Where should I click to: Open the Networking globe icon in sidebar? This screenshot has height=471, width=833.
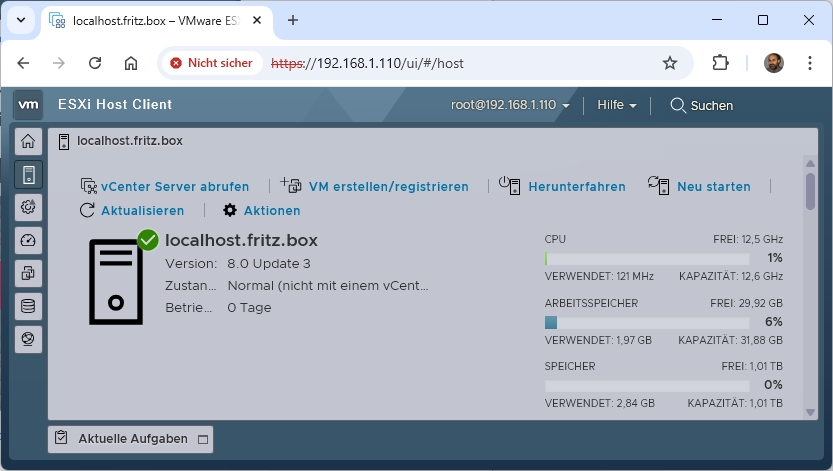tap(28, 339)
